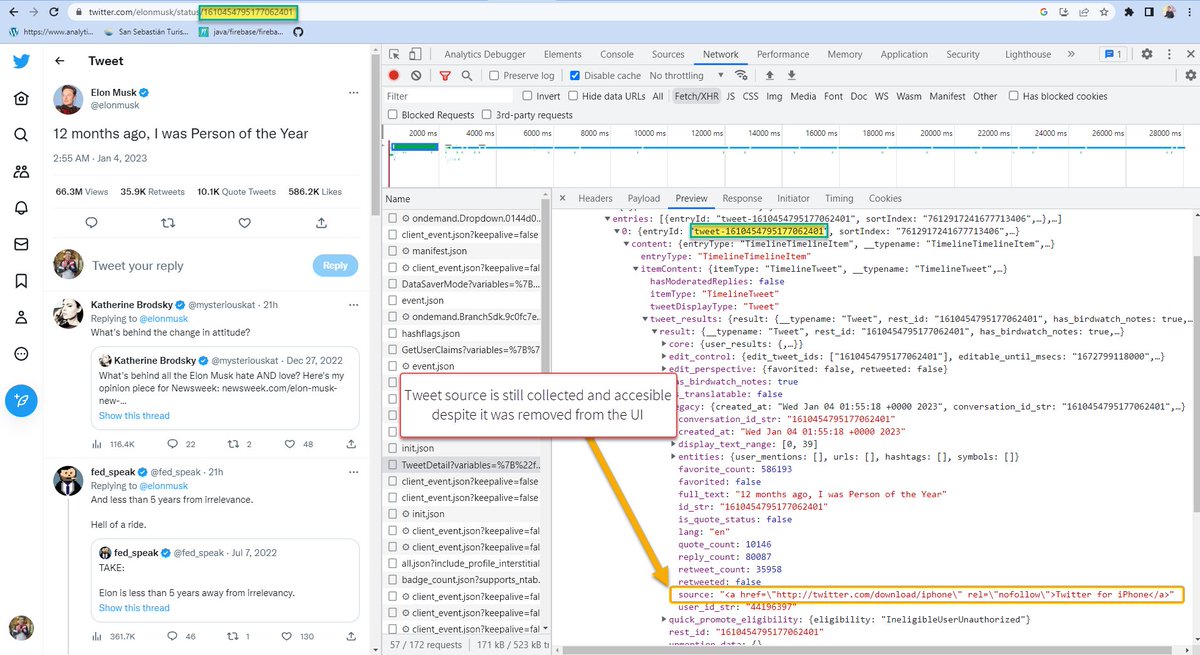Open the compose Tweet pencil icon
The height and width of the screenshot is (655, 1200).
(21, 401)
